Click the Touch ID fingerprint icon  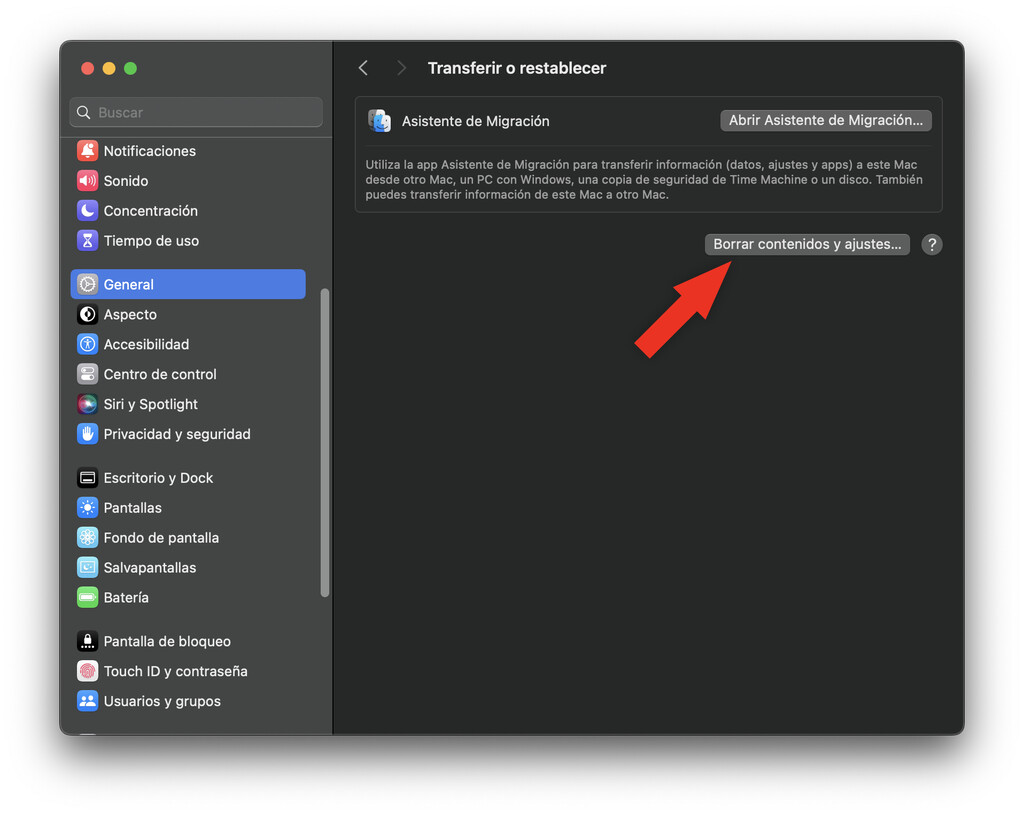click(87, 671)
